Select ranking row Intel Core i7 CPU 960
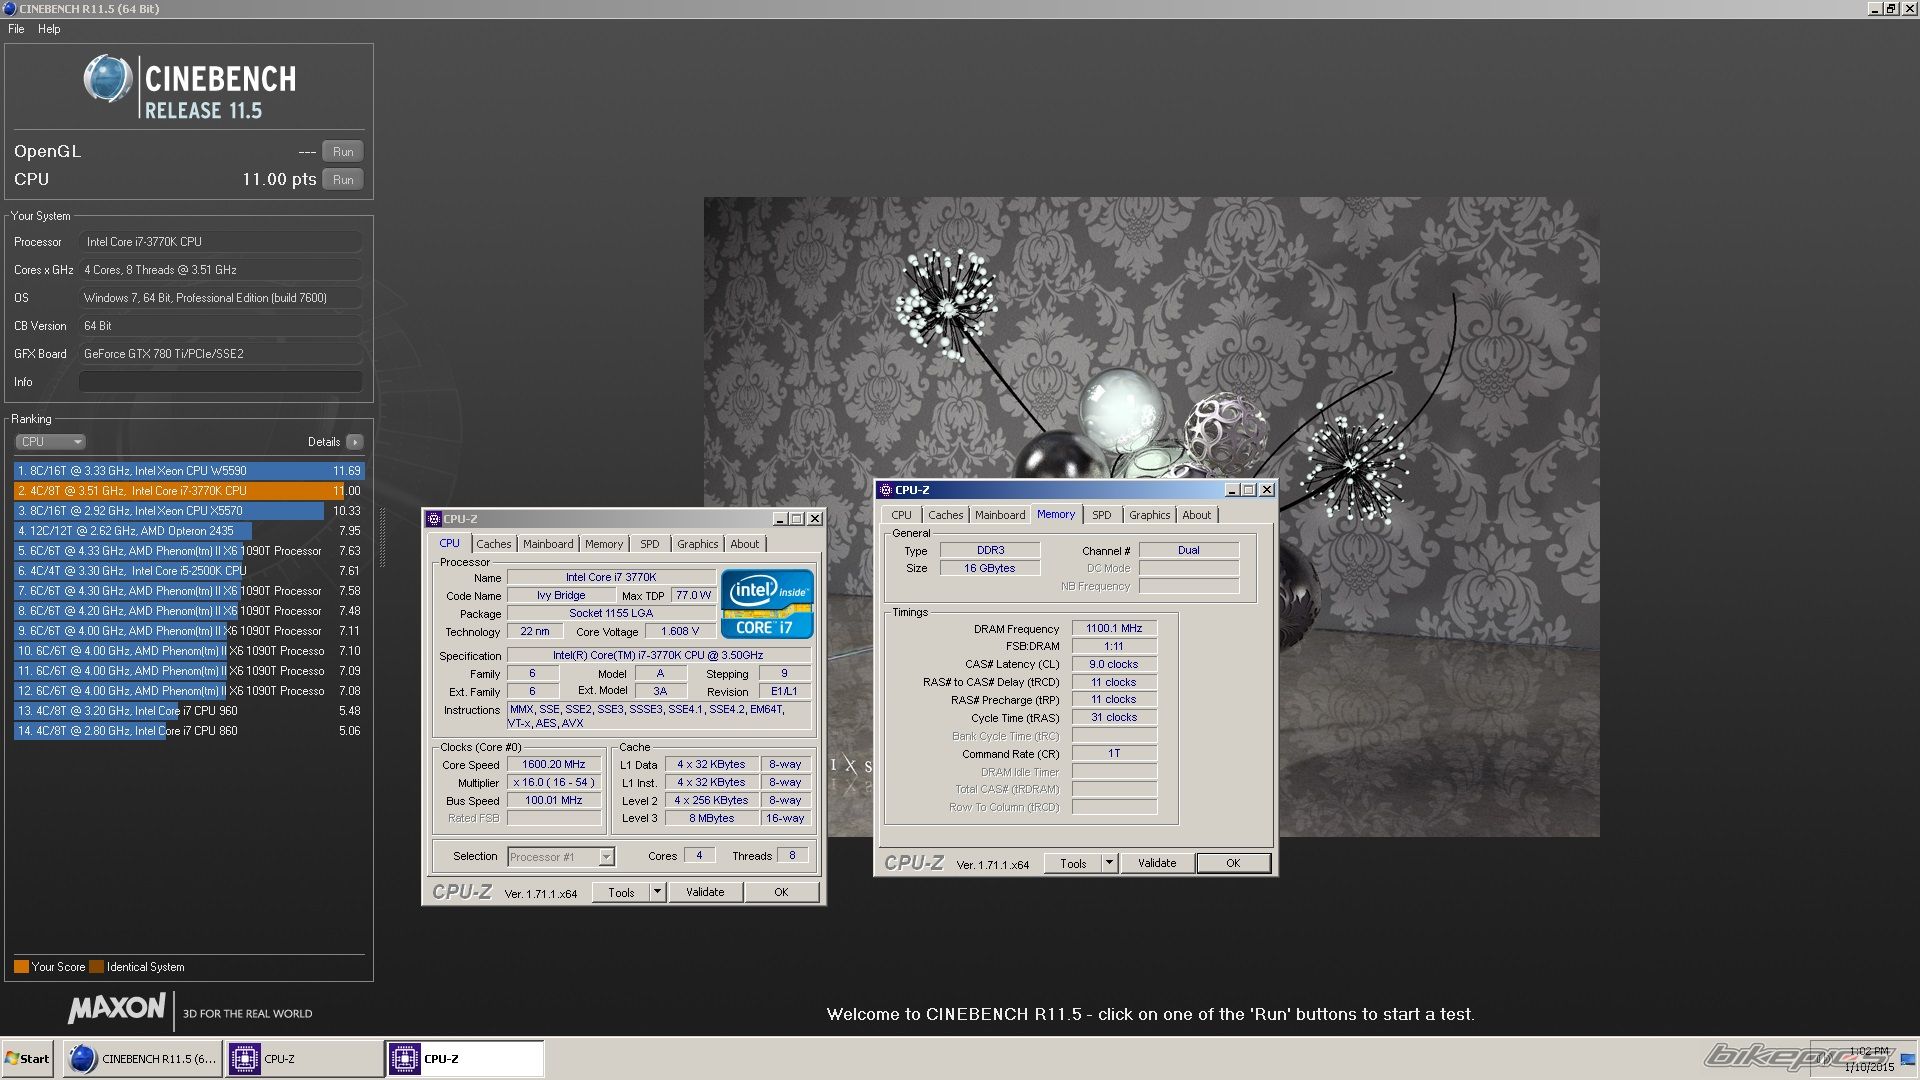1920x1080 pixels. click(188, 711)
